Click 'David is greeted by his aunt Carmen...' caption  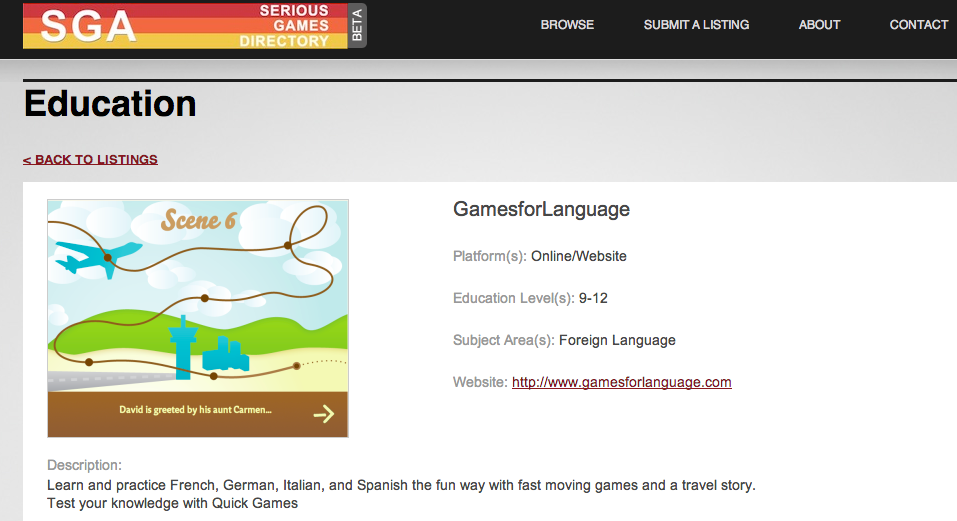(195, 410)
